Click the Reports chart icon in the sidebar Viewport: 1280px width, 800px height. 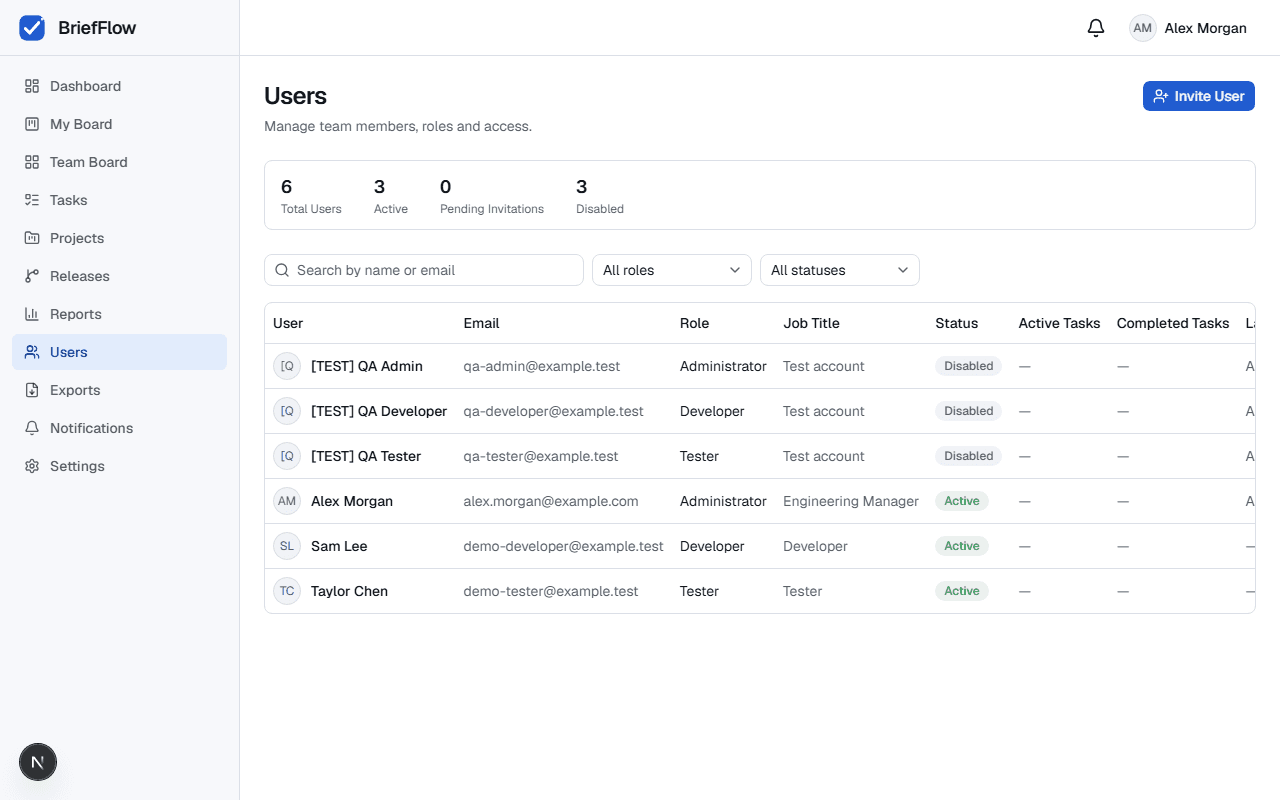pyautogui.click(x=32, y=314)
